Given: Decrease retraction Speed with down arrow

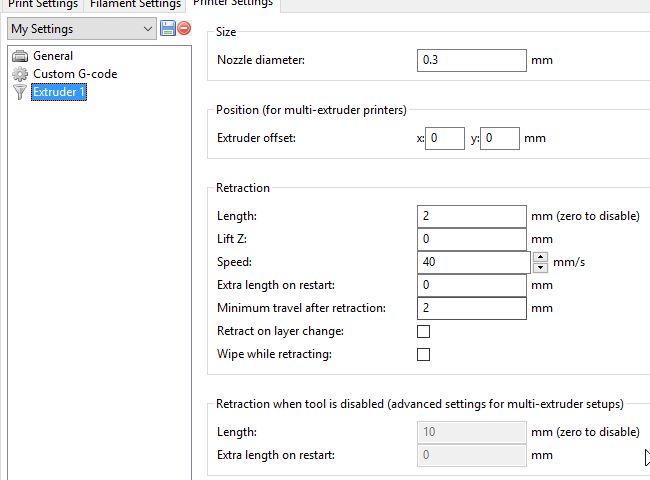Looking at the screenshot, I should coord(540,268).
